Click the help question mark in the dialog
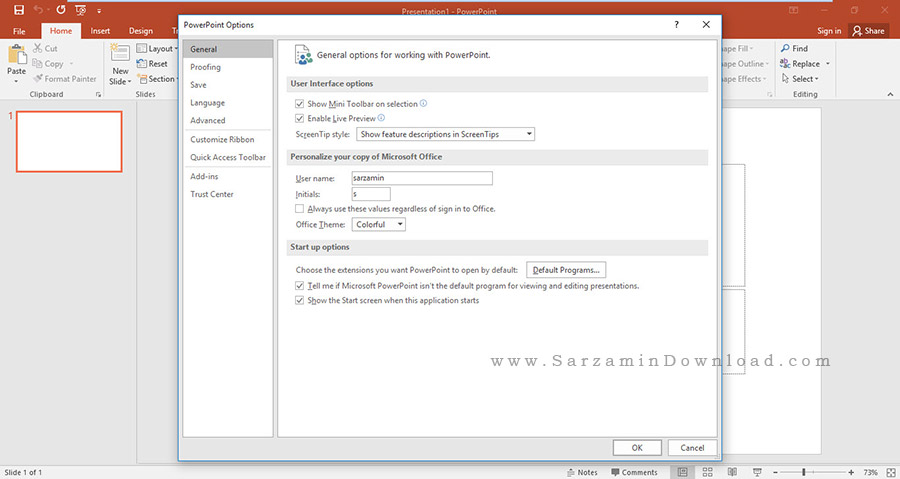The width and height of the screenshot is (900, 479). tap(677, 25)
